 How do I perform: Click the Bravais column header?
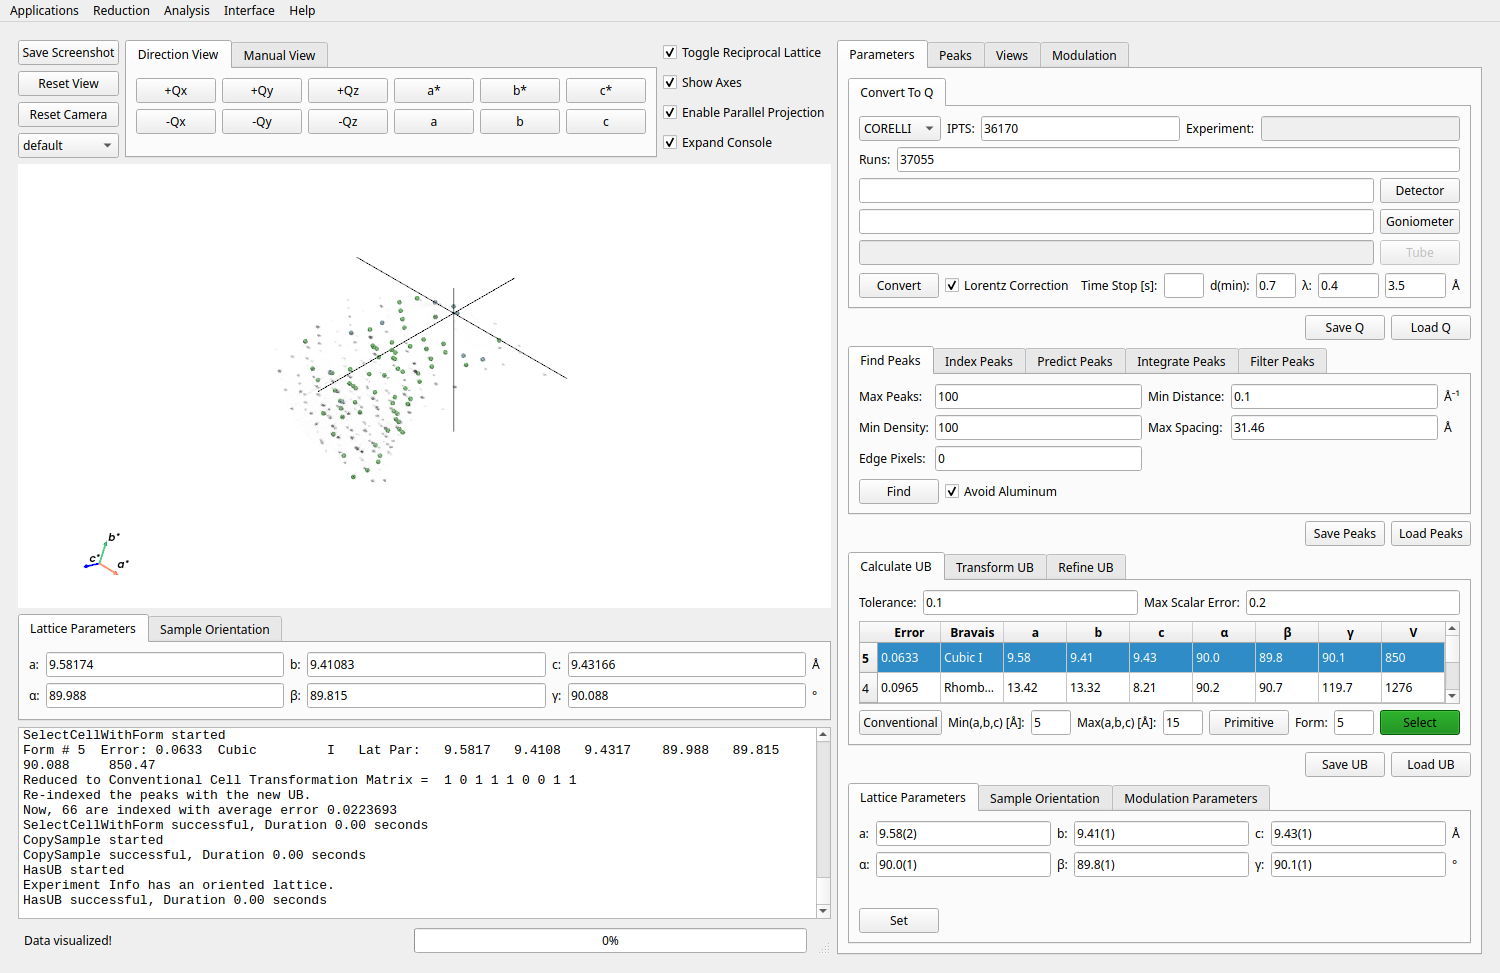click(972, 632)
